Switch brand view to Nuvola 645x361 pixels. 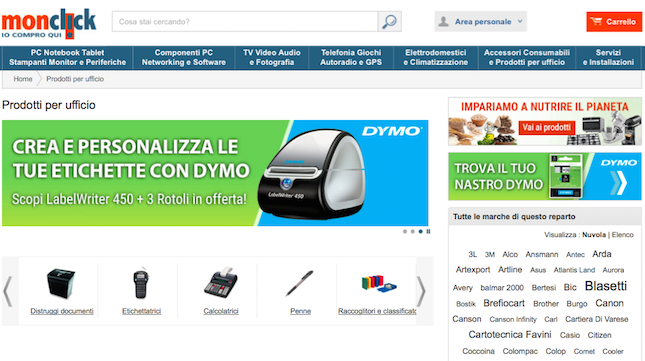[x=594, y=235]
